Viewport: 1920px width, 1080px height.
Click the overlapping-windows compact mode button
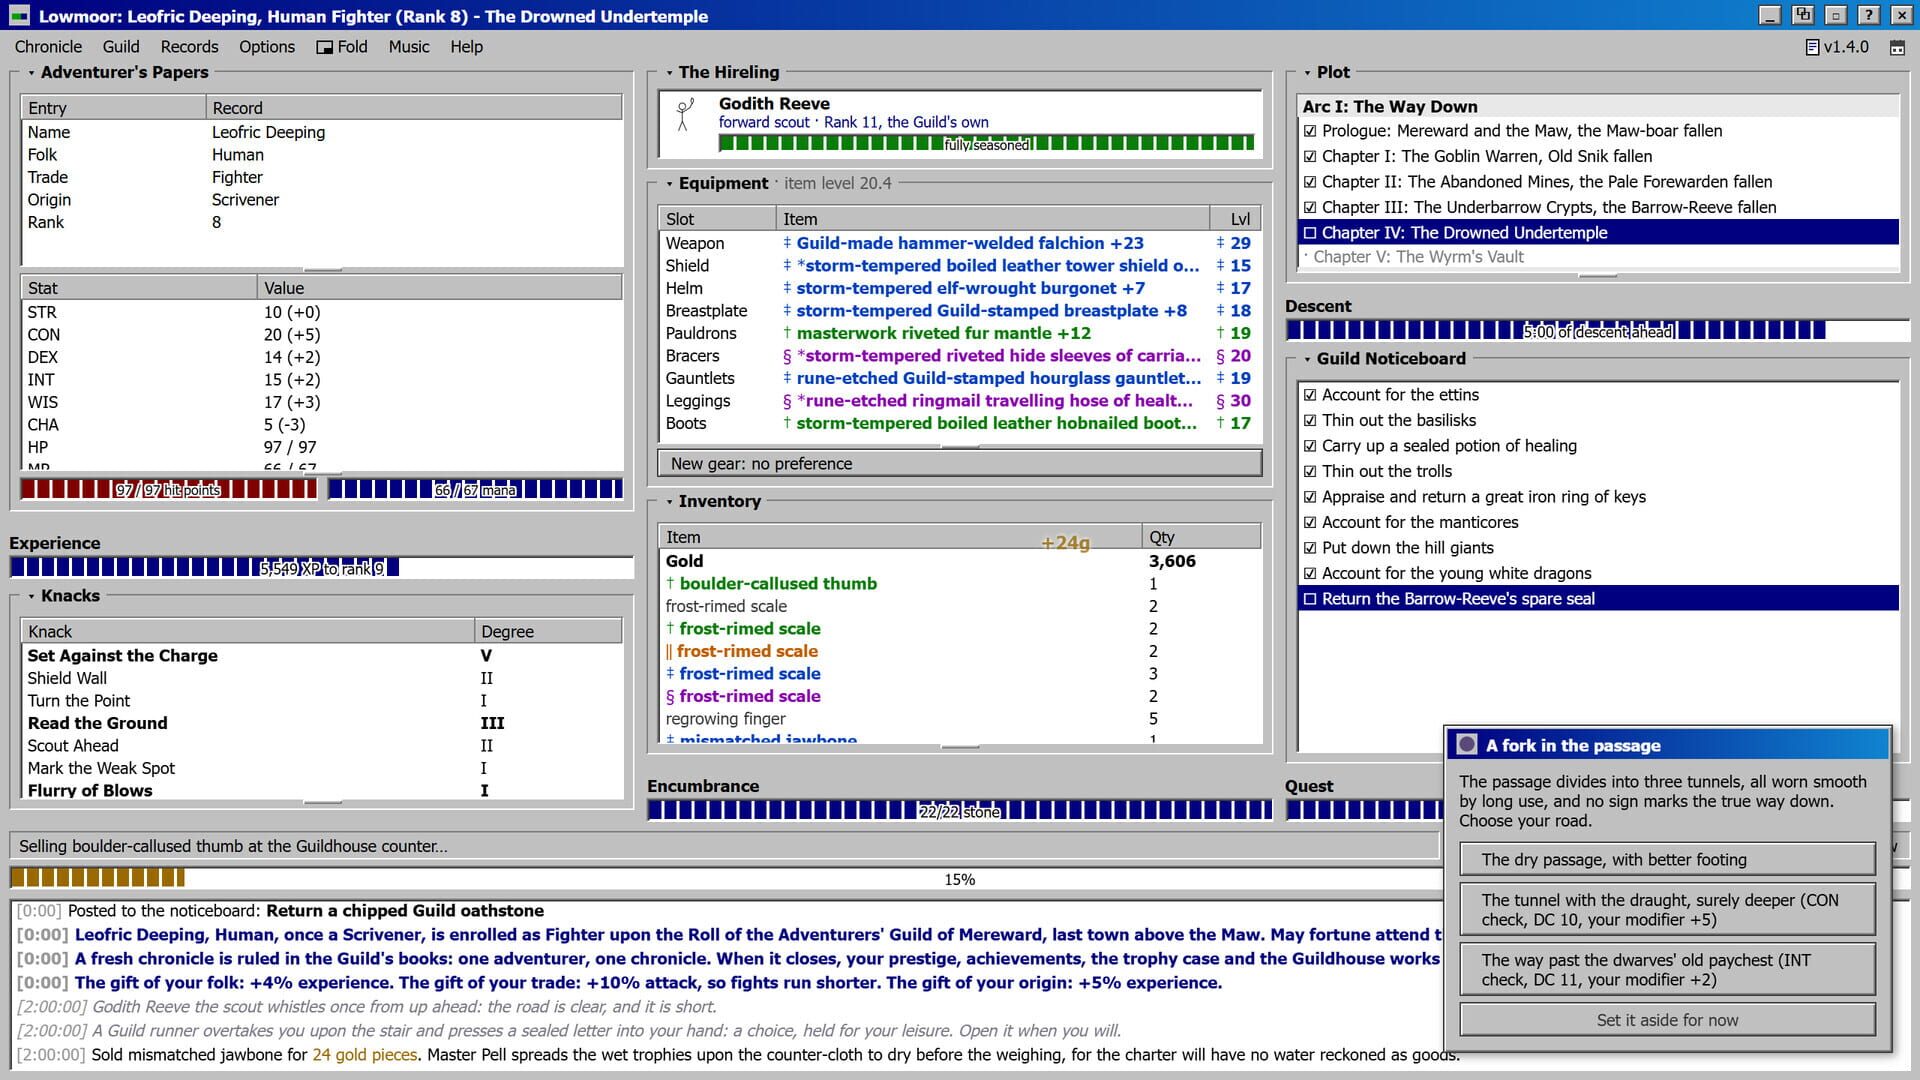tap(1802, 15)
